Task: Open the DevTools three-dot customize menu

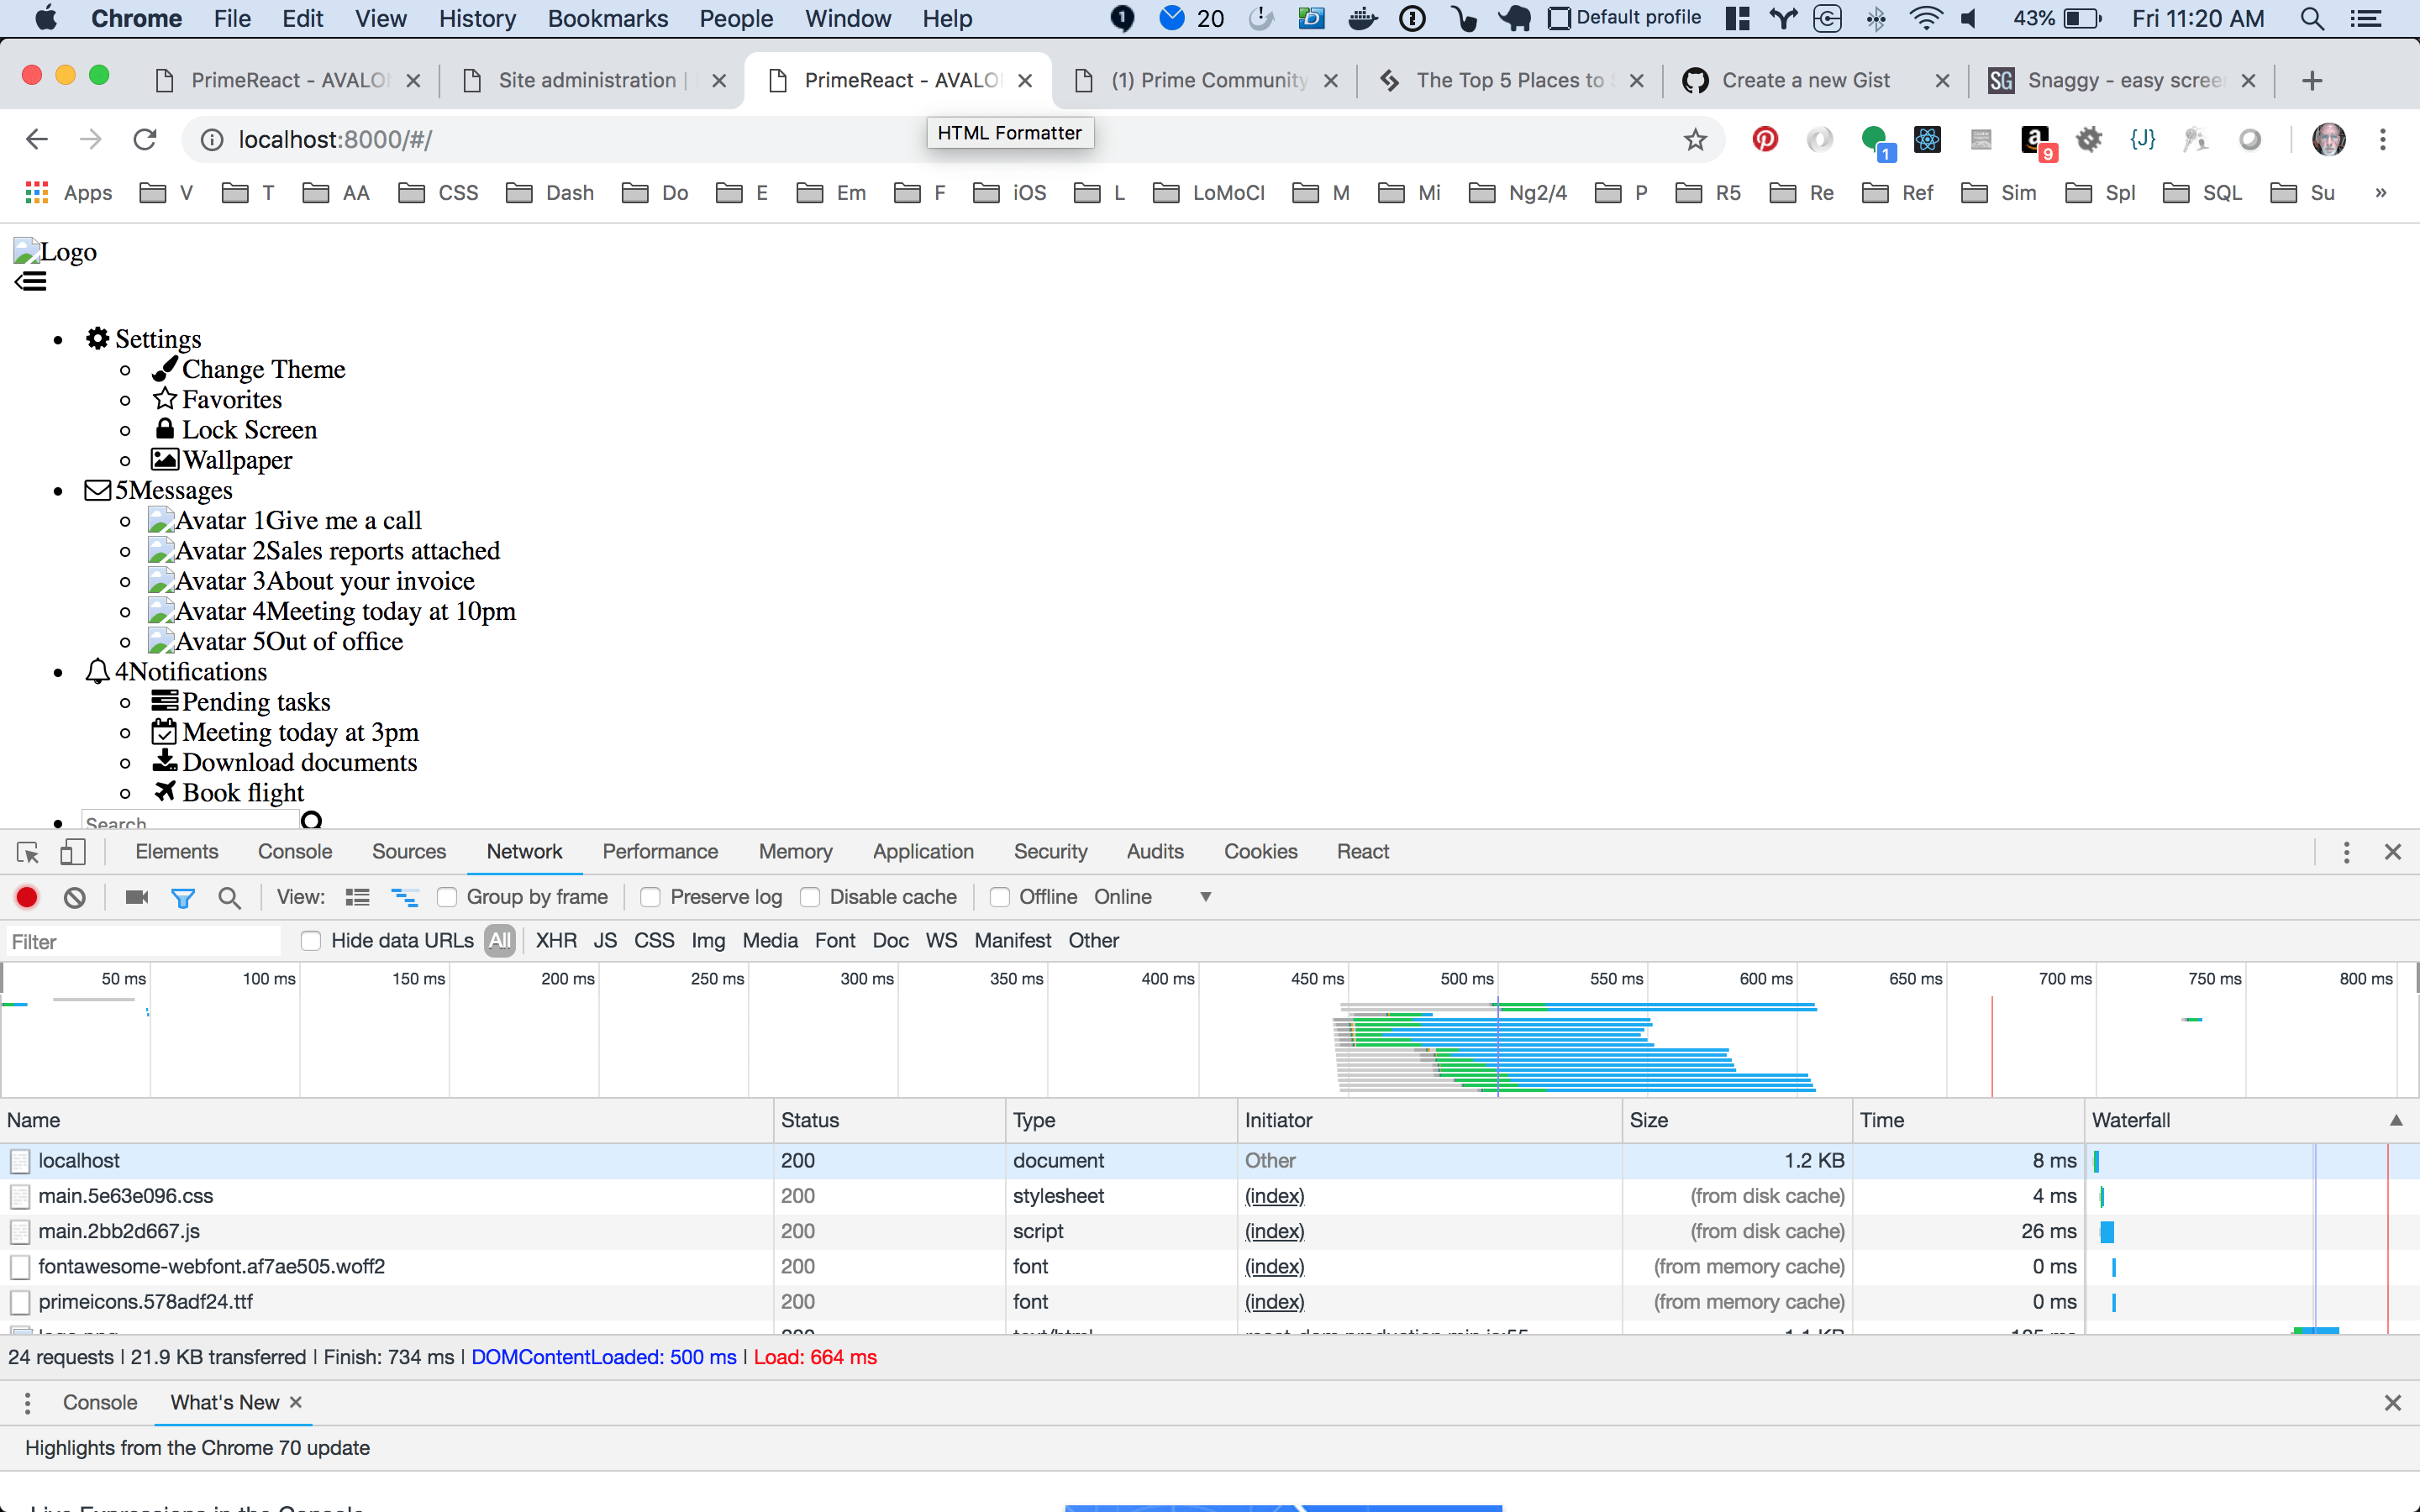Action: click(x=2347, y=852)
